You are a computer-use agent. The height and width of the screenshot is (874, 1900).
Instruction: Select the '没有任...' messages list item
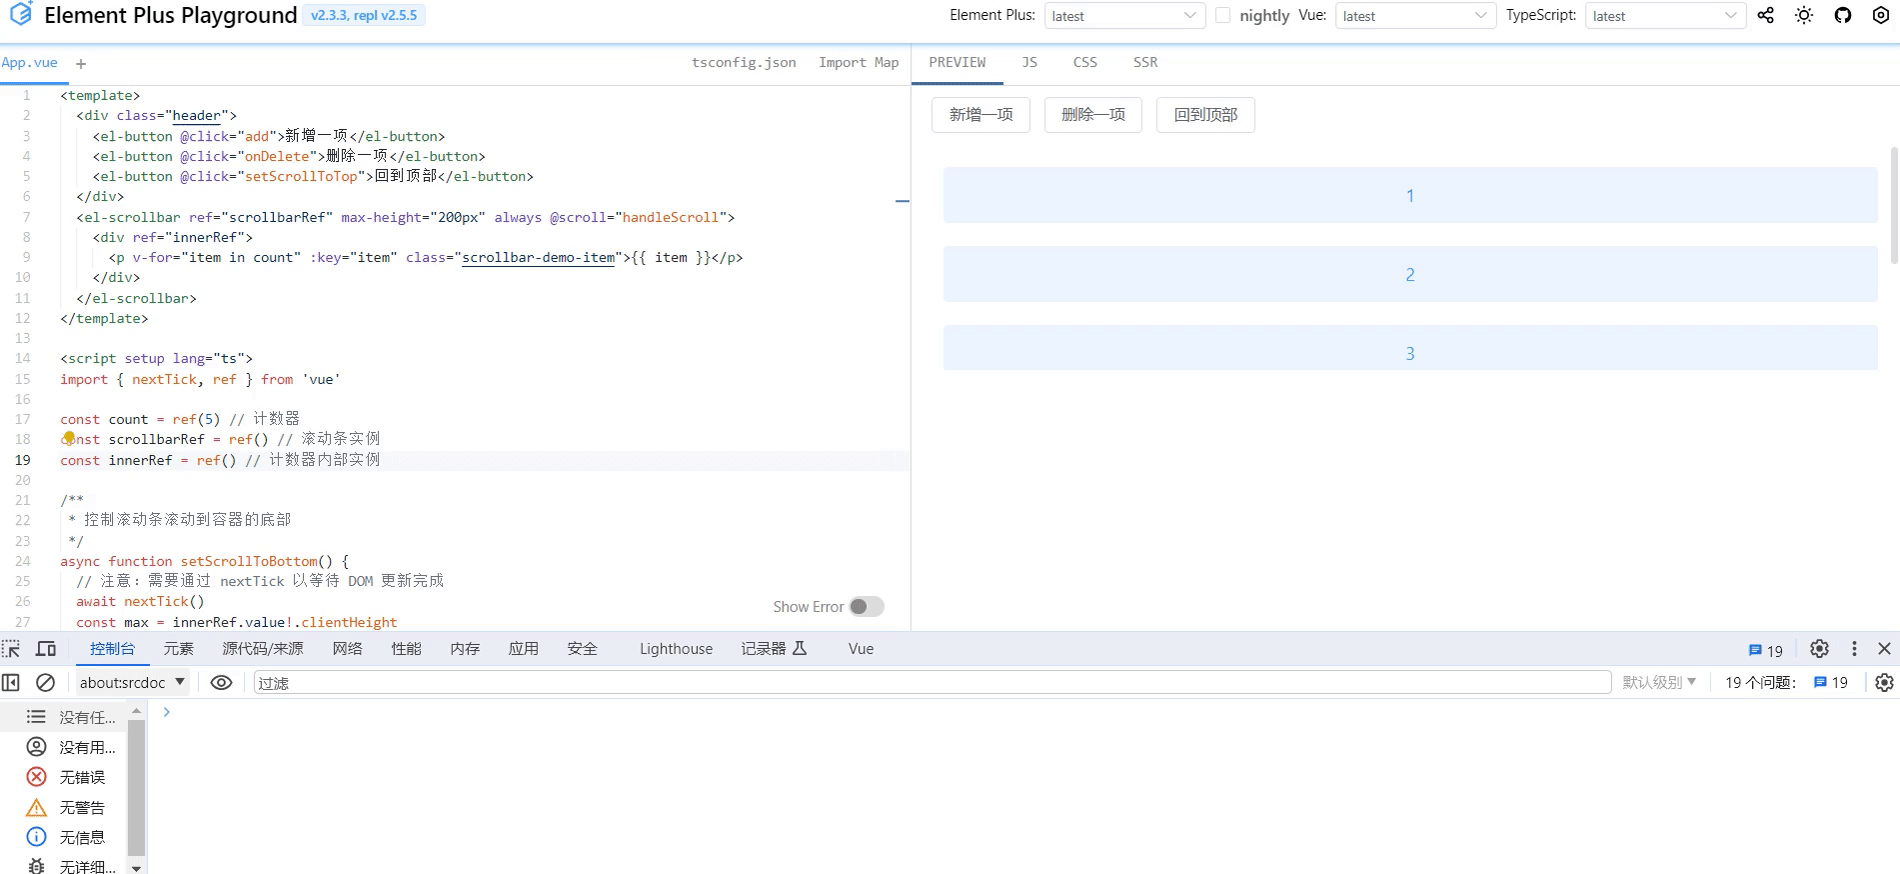(72, 717)
